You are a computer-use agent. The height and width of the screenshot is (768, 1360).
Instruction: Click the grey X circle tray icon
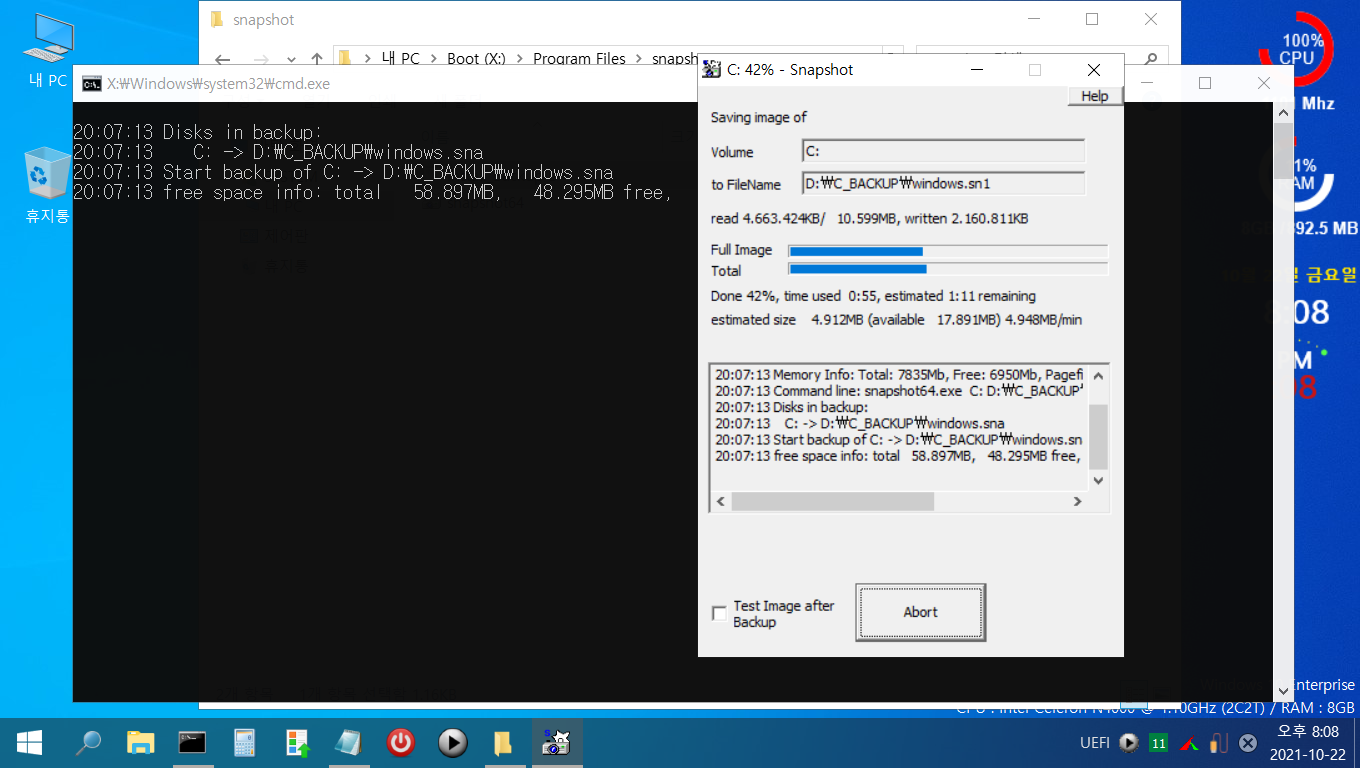[1248, 743]
